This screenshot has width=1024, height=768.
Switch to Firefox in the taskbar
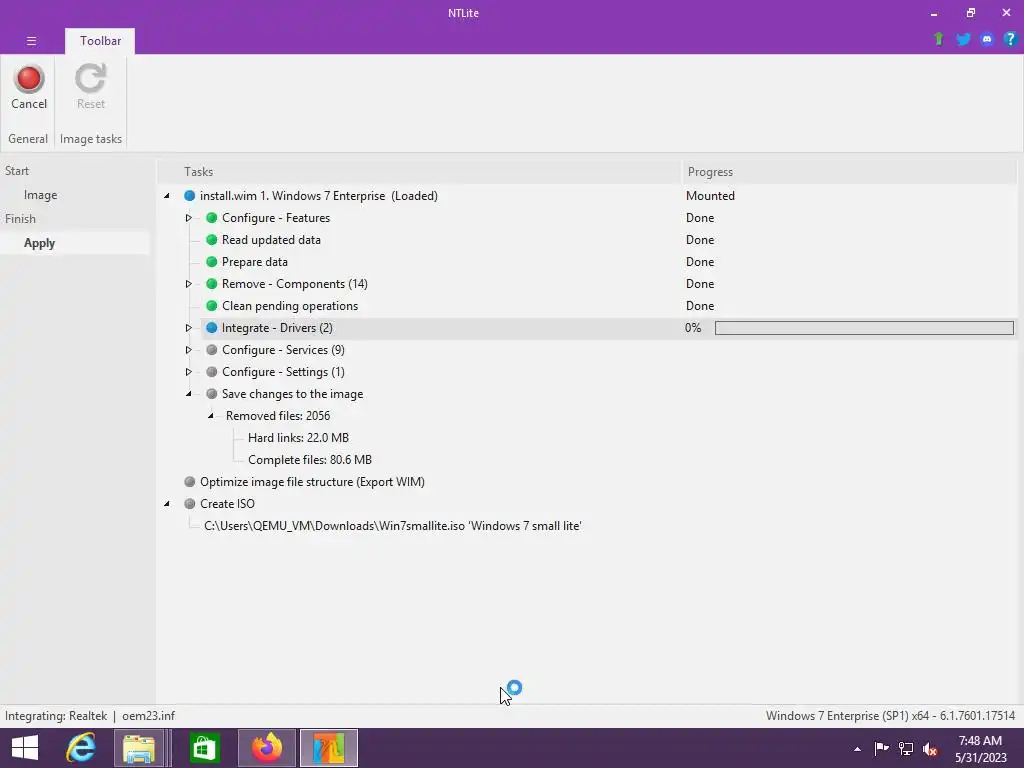click(266, 748)
